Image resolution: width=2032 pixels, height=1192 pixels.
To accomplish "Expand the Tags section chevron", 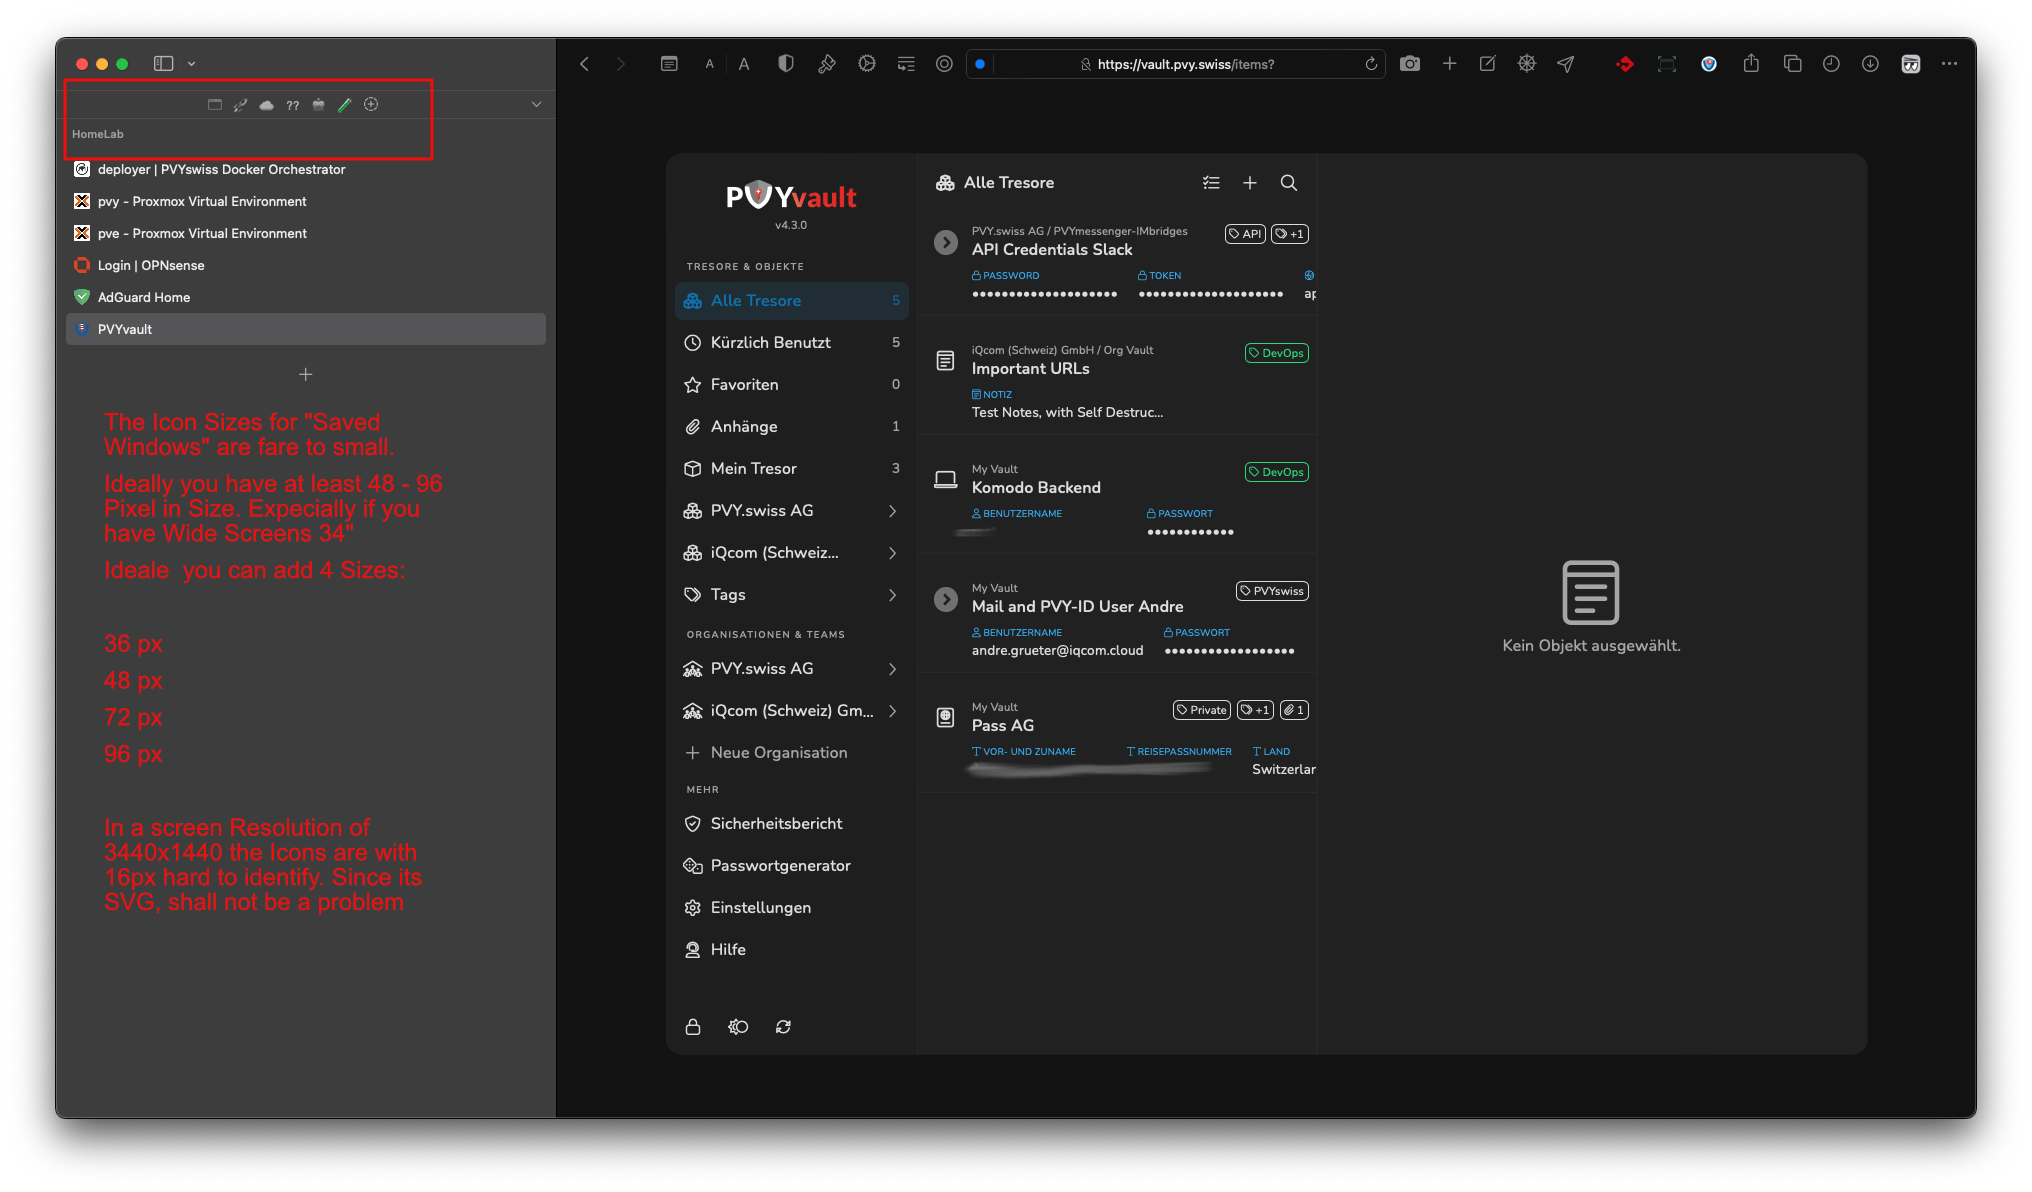I will (892, 595).
